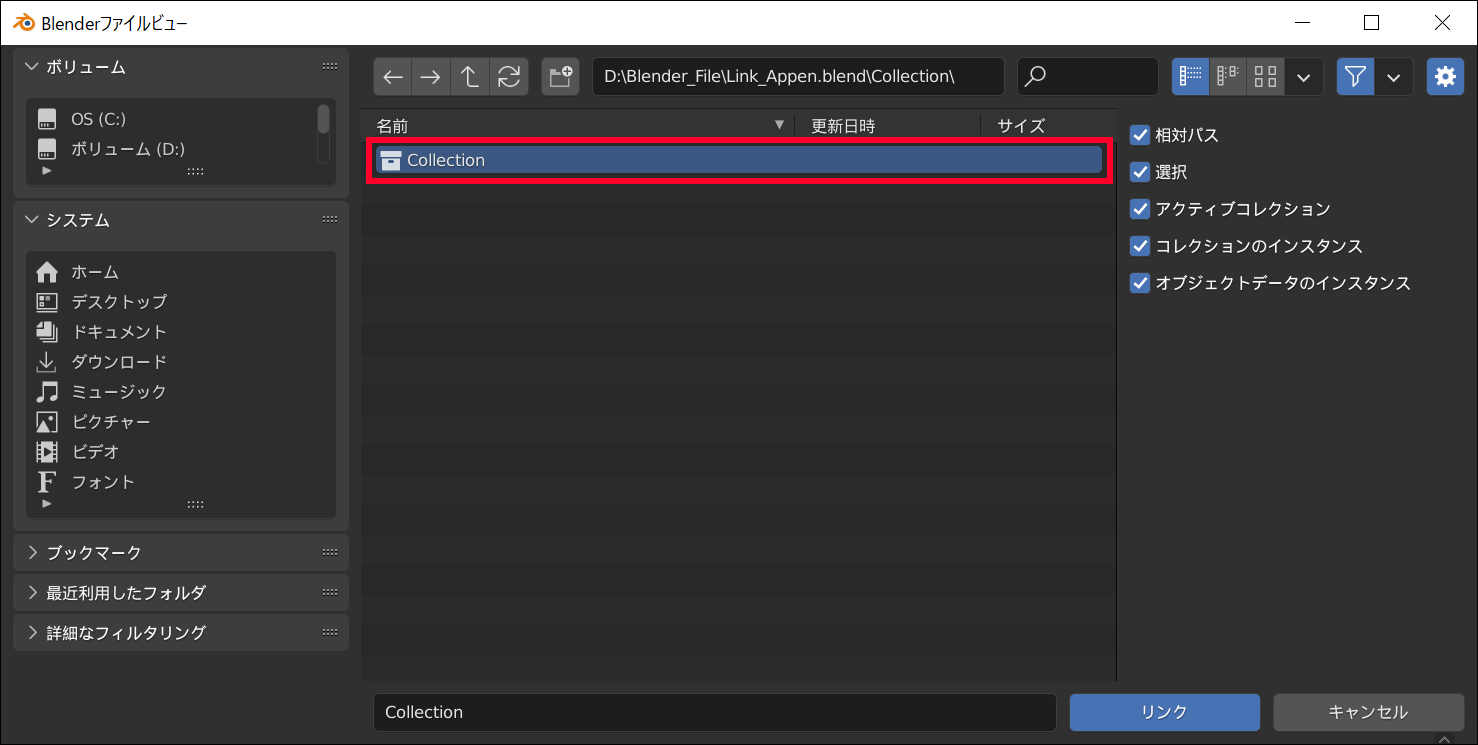The height and width of the screenshot is (745, 1478).
Task: Refresh the file list
Action: (509, 76)
